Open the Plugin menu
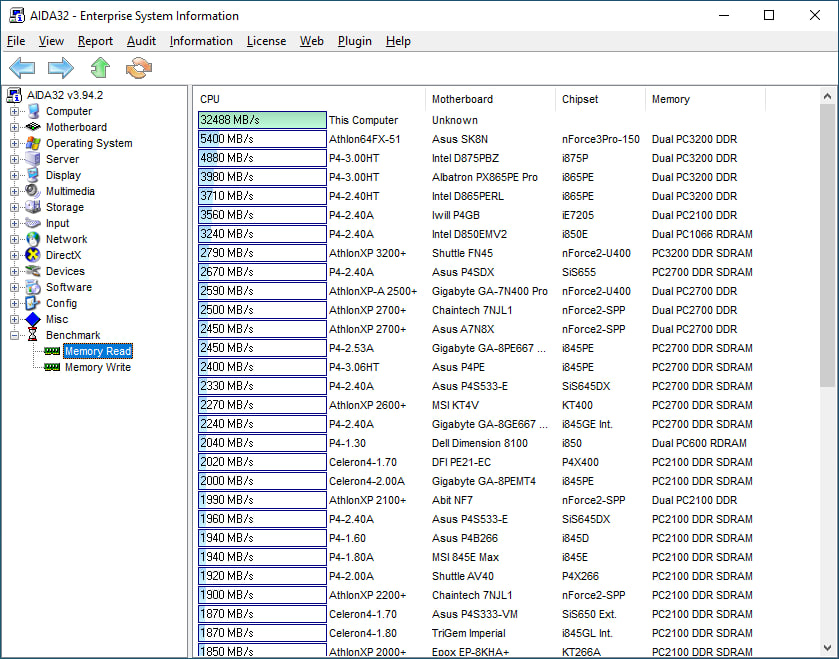This screenshot has height=659, width=839. (354, 41)
